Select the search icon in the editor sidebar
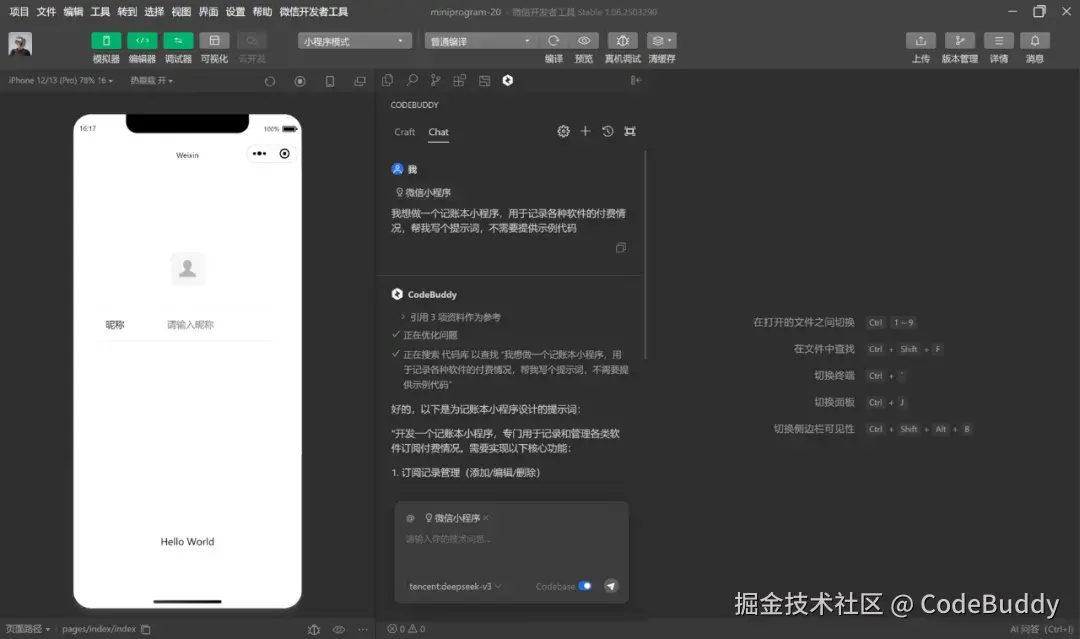This screenshot has width=1080, height=639. 412,81
